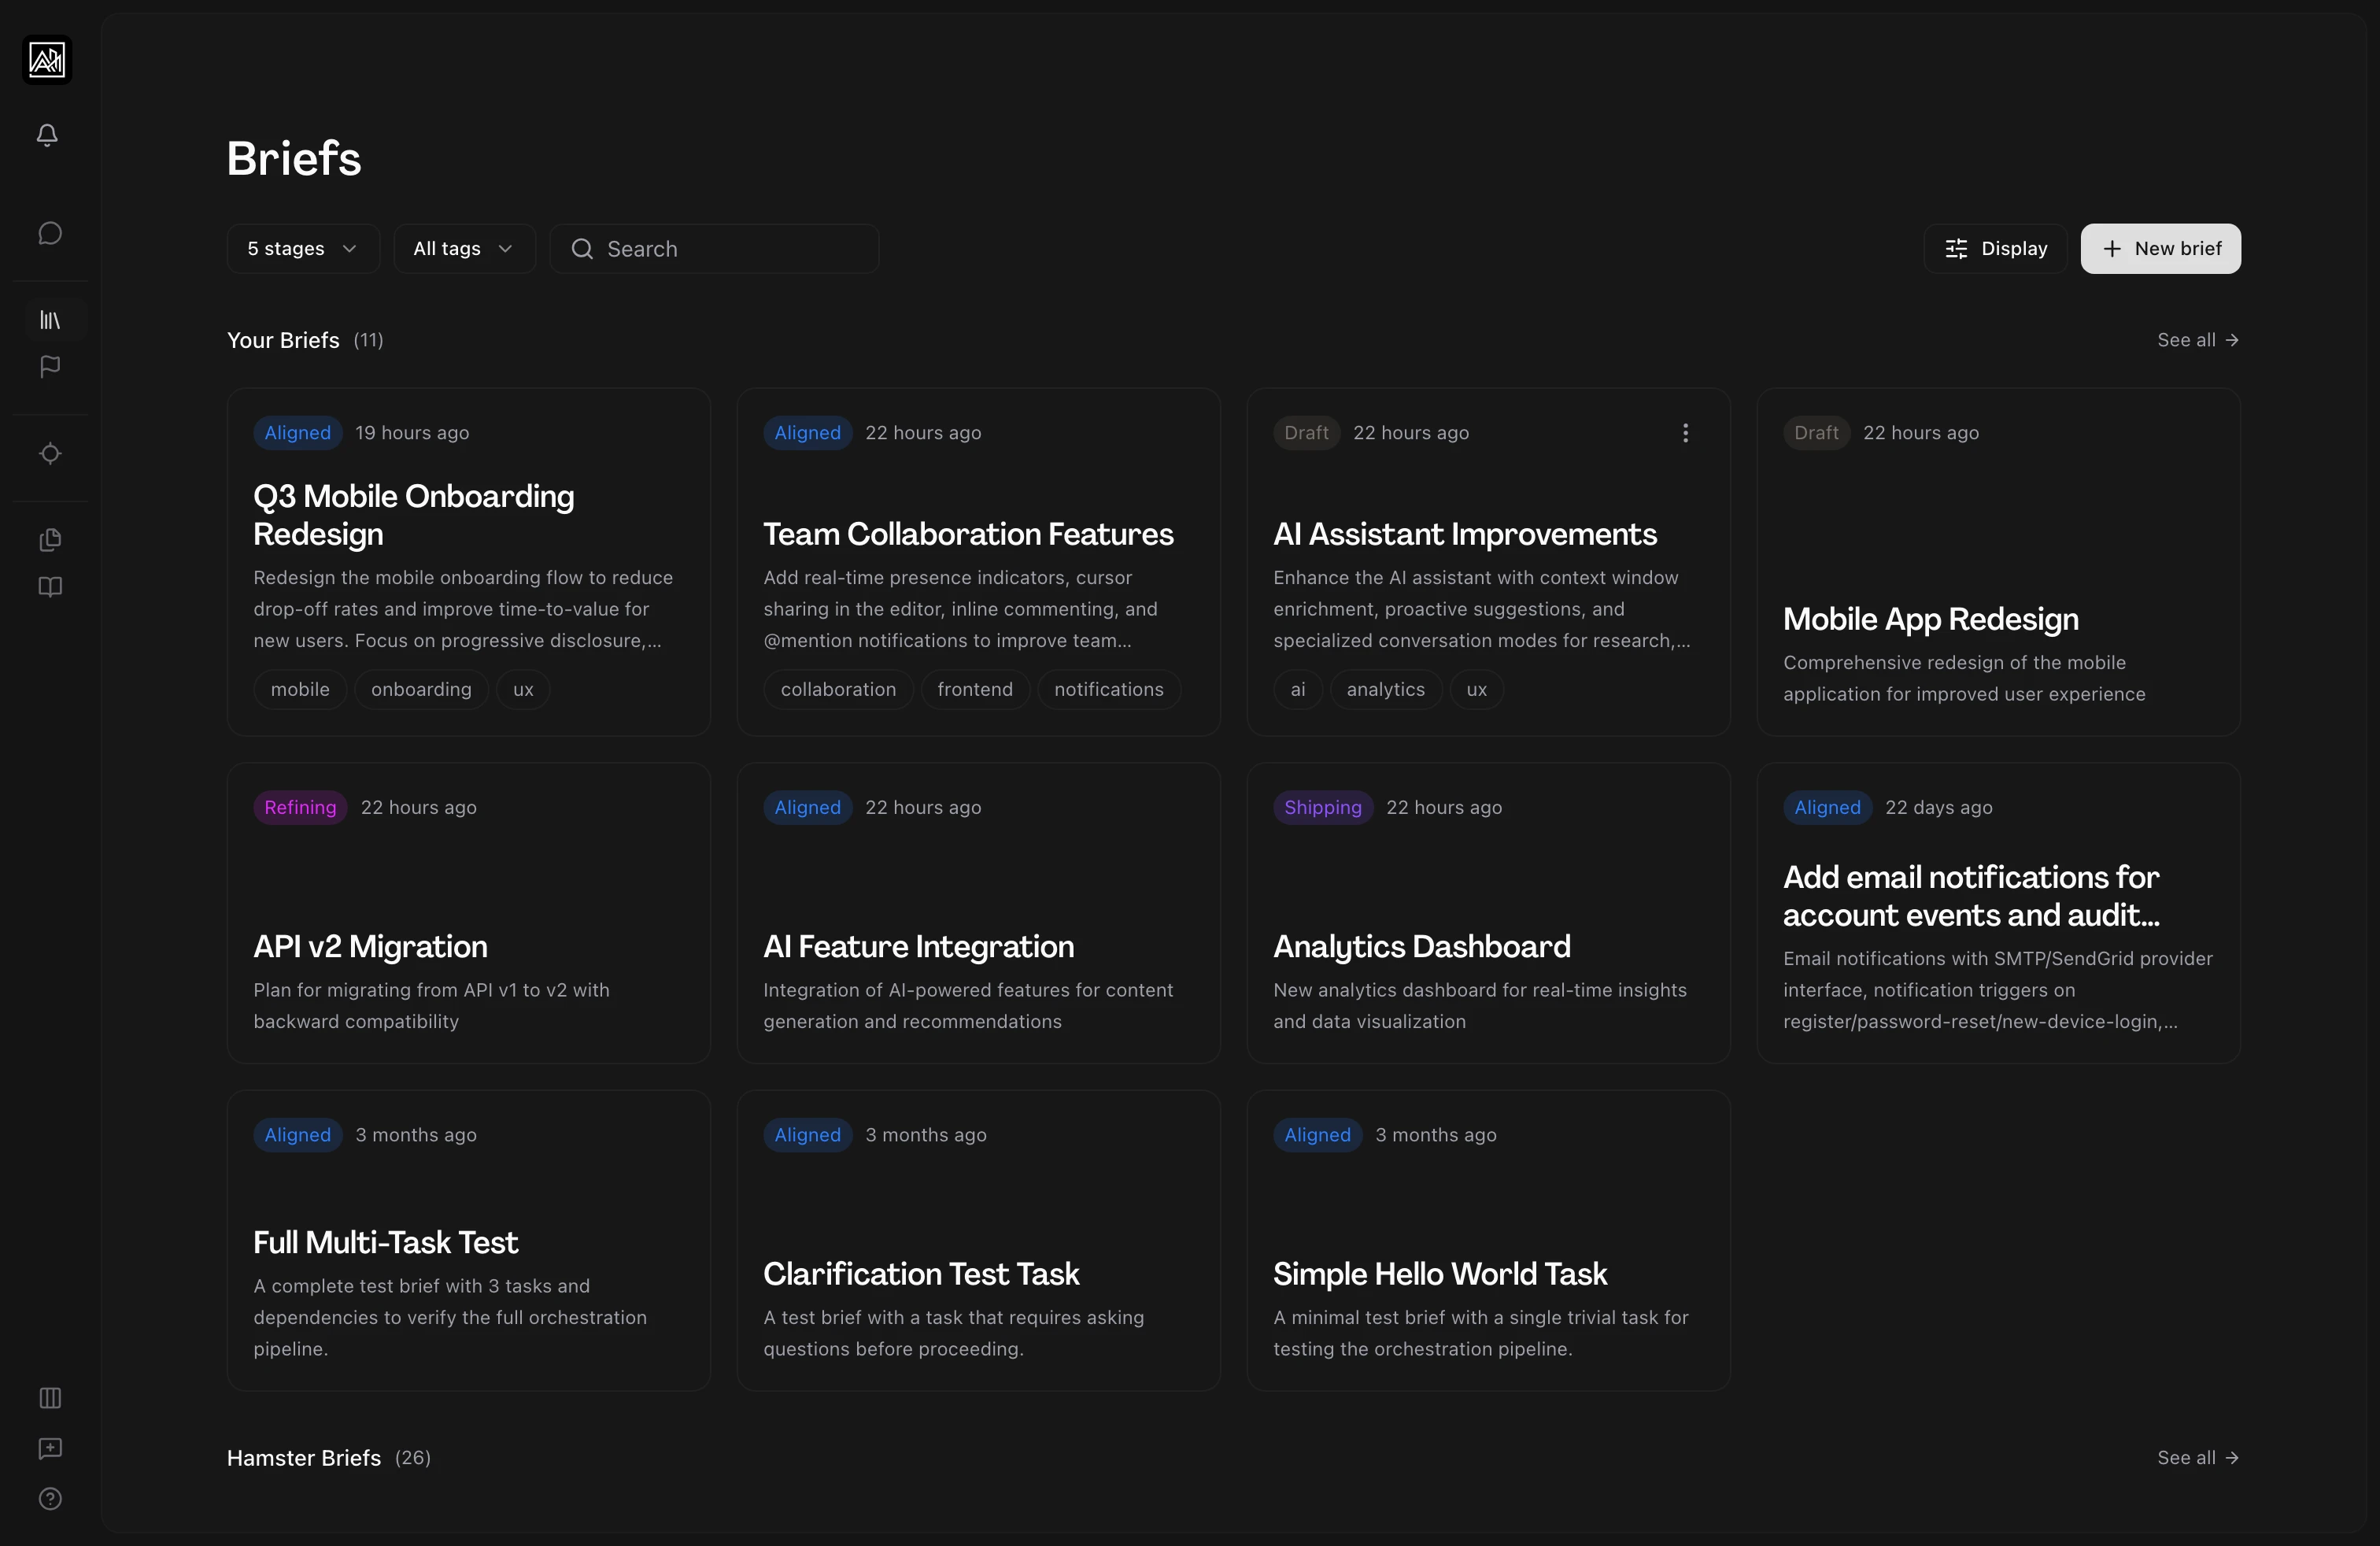Select the kanban columns icon near the bottom sidebar
This screenshot has width=2380, height=1546.
coord(49,1398)
